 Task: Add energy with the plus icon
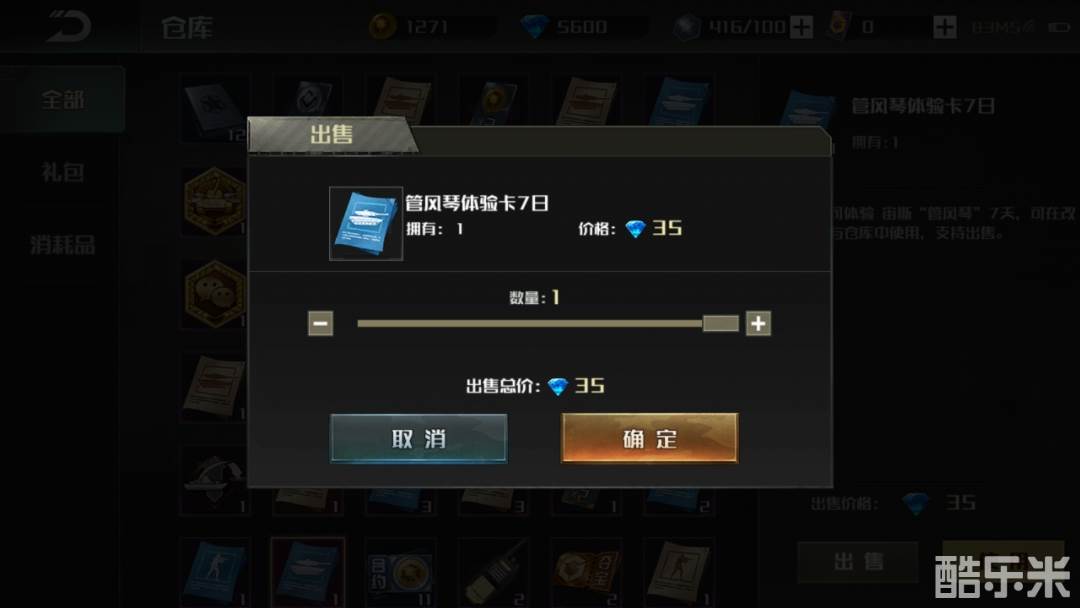pos(801,27)
